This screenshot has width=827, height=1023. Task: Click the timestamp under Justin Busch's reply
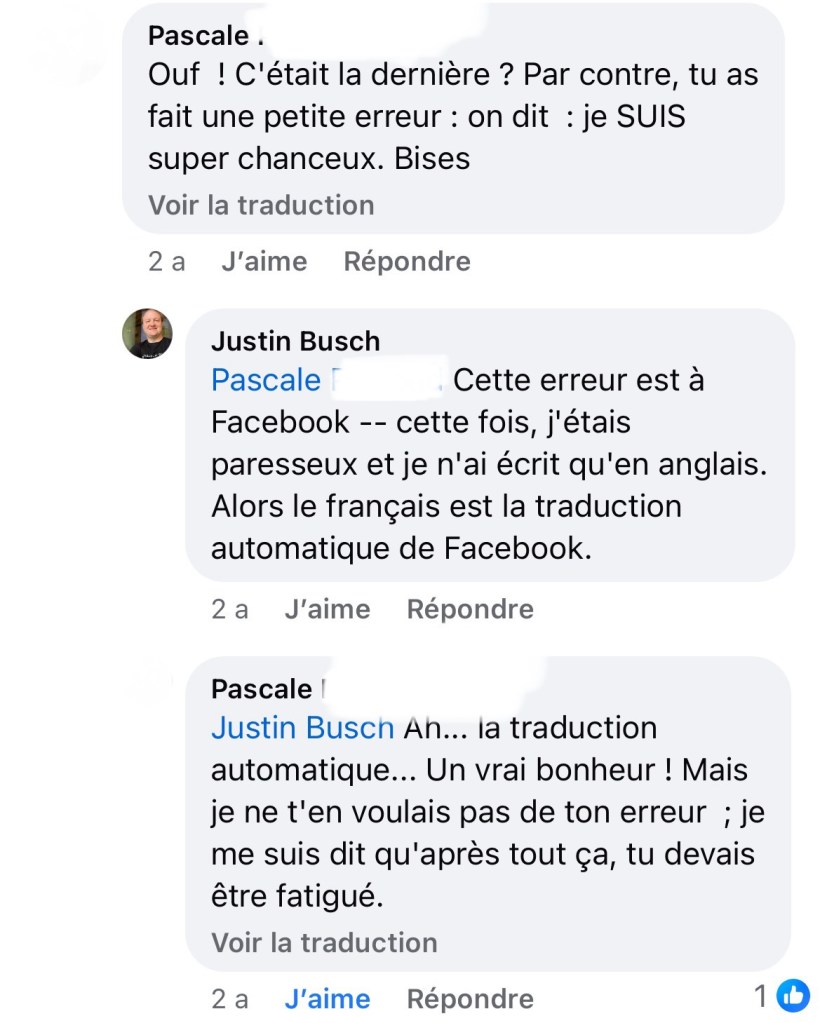click(x=230, y=609)
